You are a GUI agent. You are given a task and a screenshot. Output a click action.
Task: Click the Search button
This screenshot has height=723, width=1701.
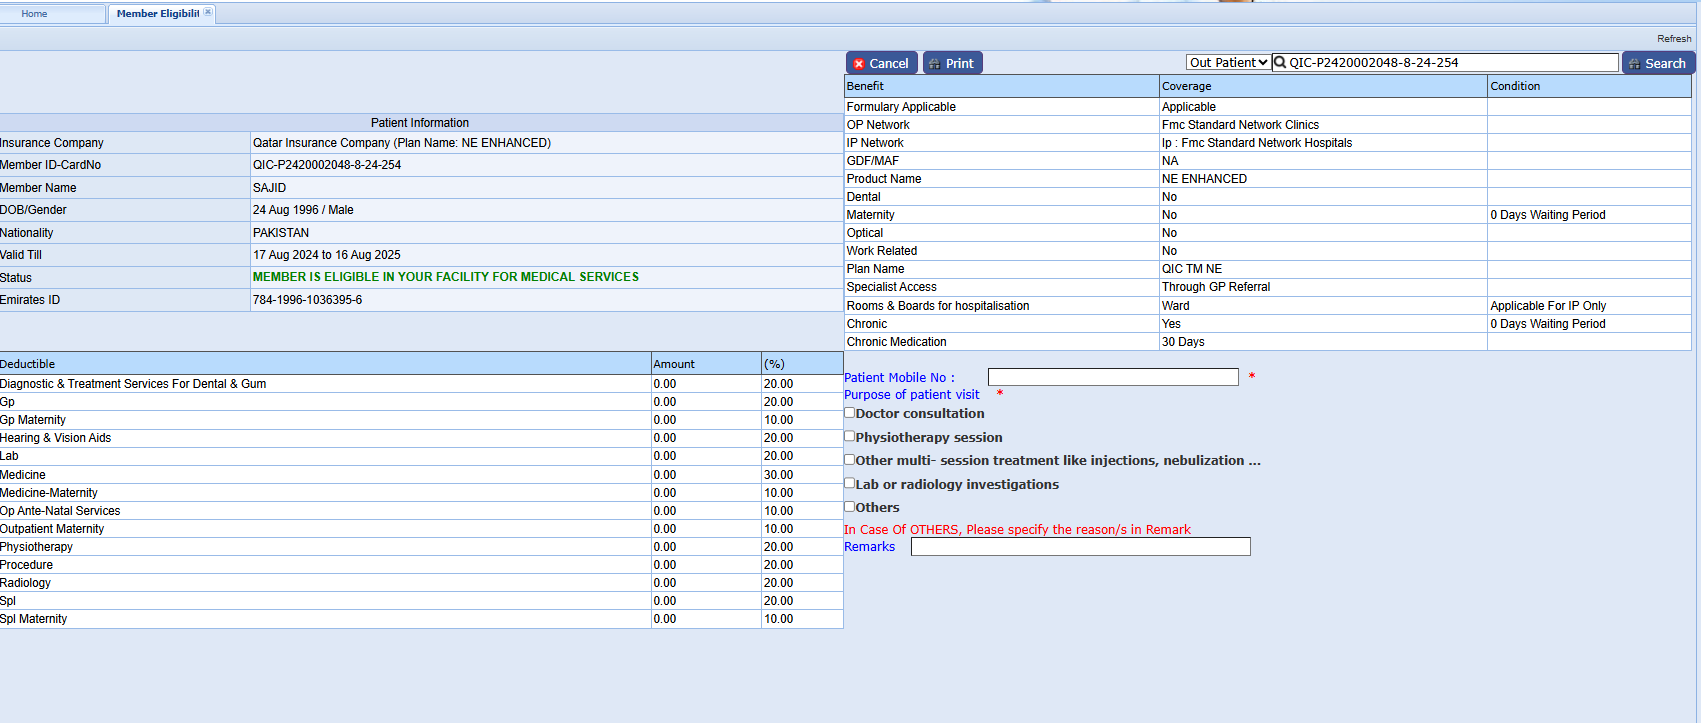1657,63
